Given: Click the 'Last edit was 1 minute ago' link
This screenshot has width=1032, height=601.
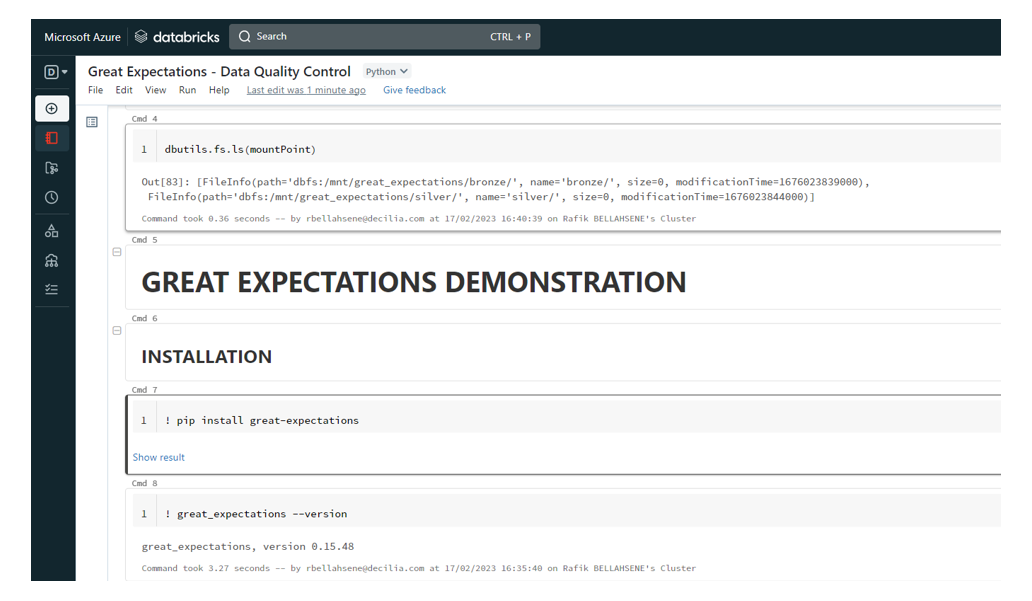Looking at the screenshot, I should (306, 90).
